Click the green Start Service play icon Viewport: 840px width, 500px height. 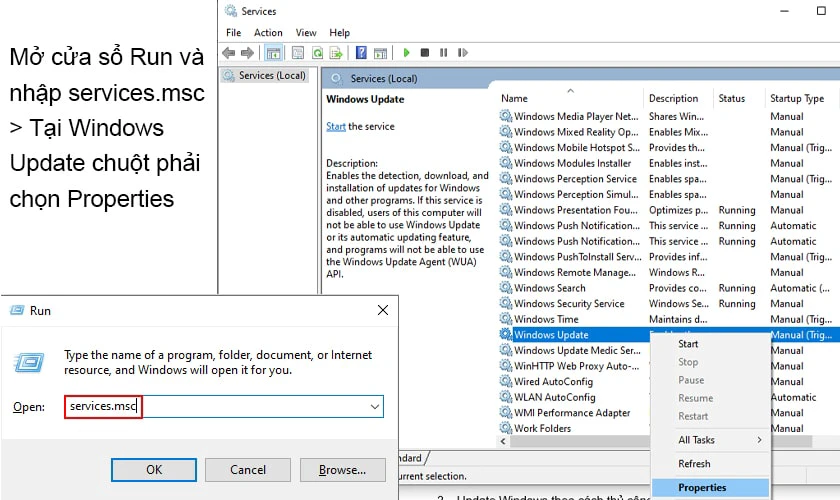(x=406, y=53)
